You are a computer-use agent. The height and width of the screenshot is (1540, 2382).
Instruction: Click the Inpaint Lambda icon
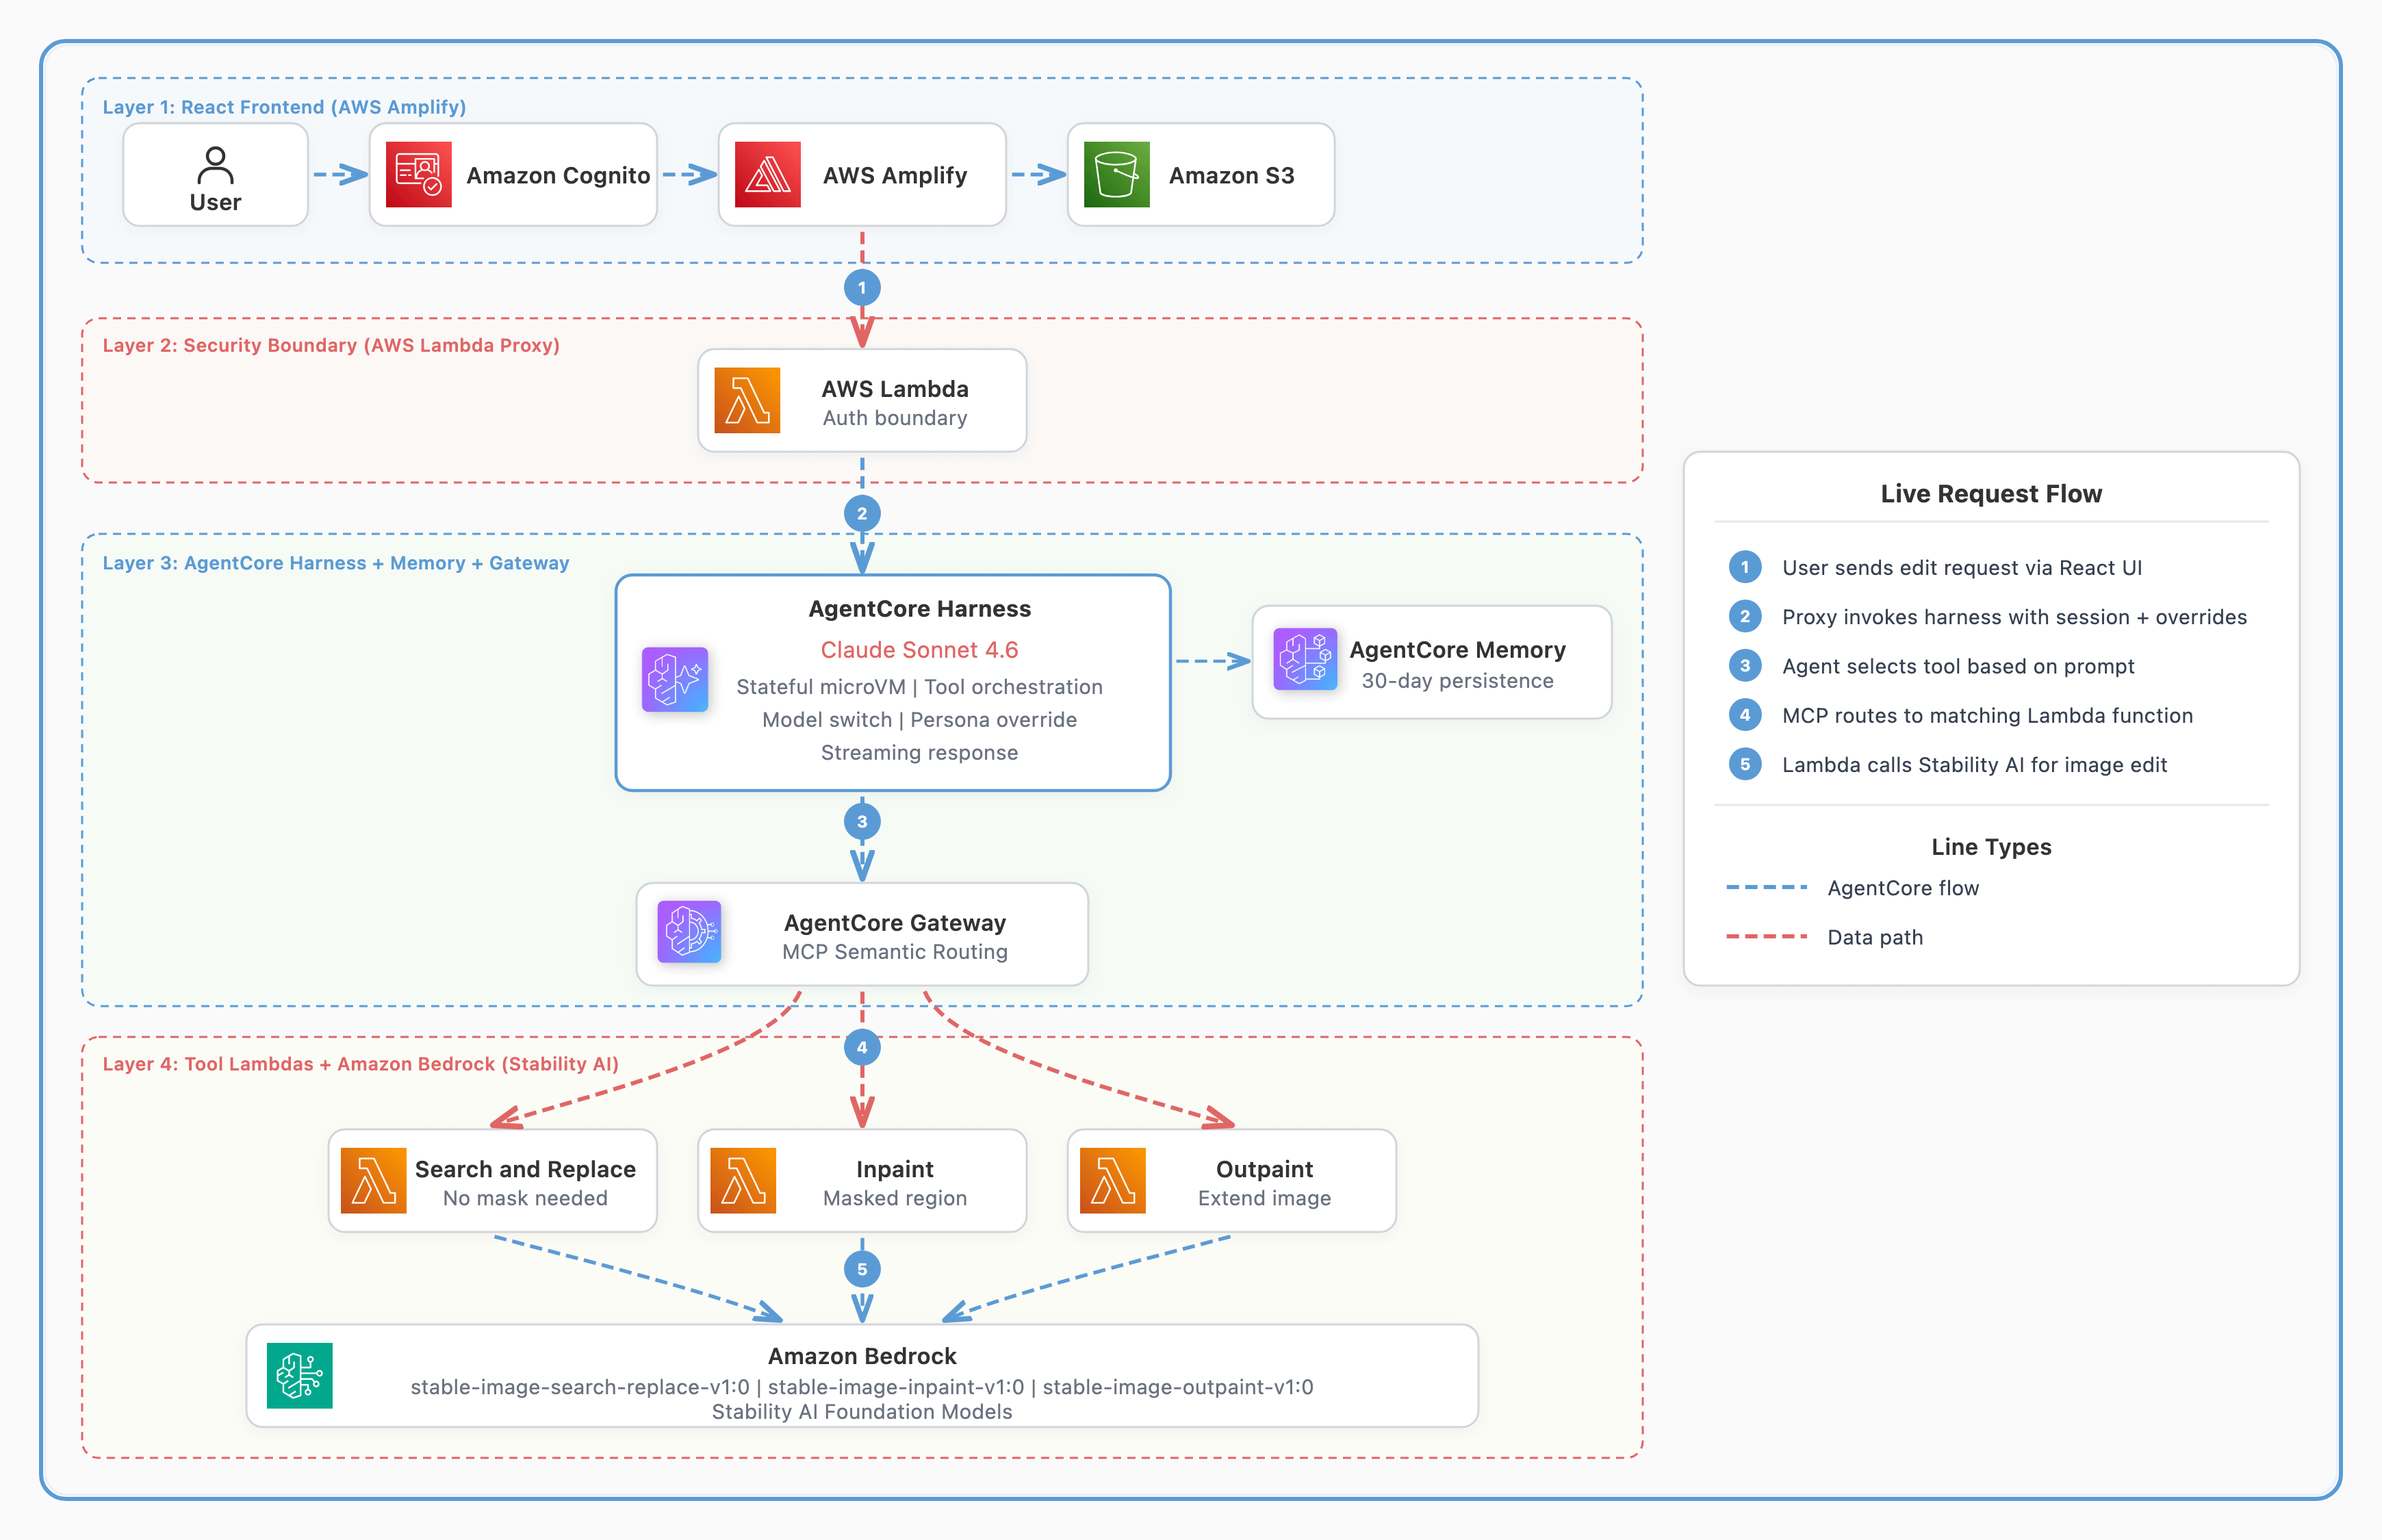click(x=743, y=1180)
